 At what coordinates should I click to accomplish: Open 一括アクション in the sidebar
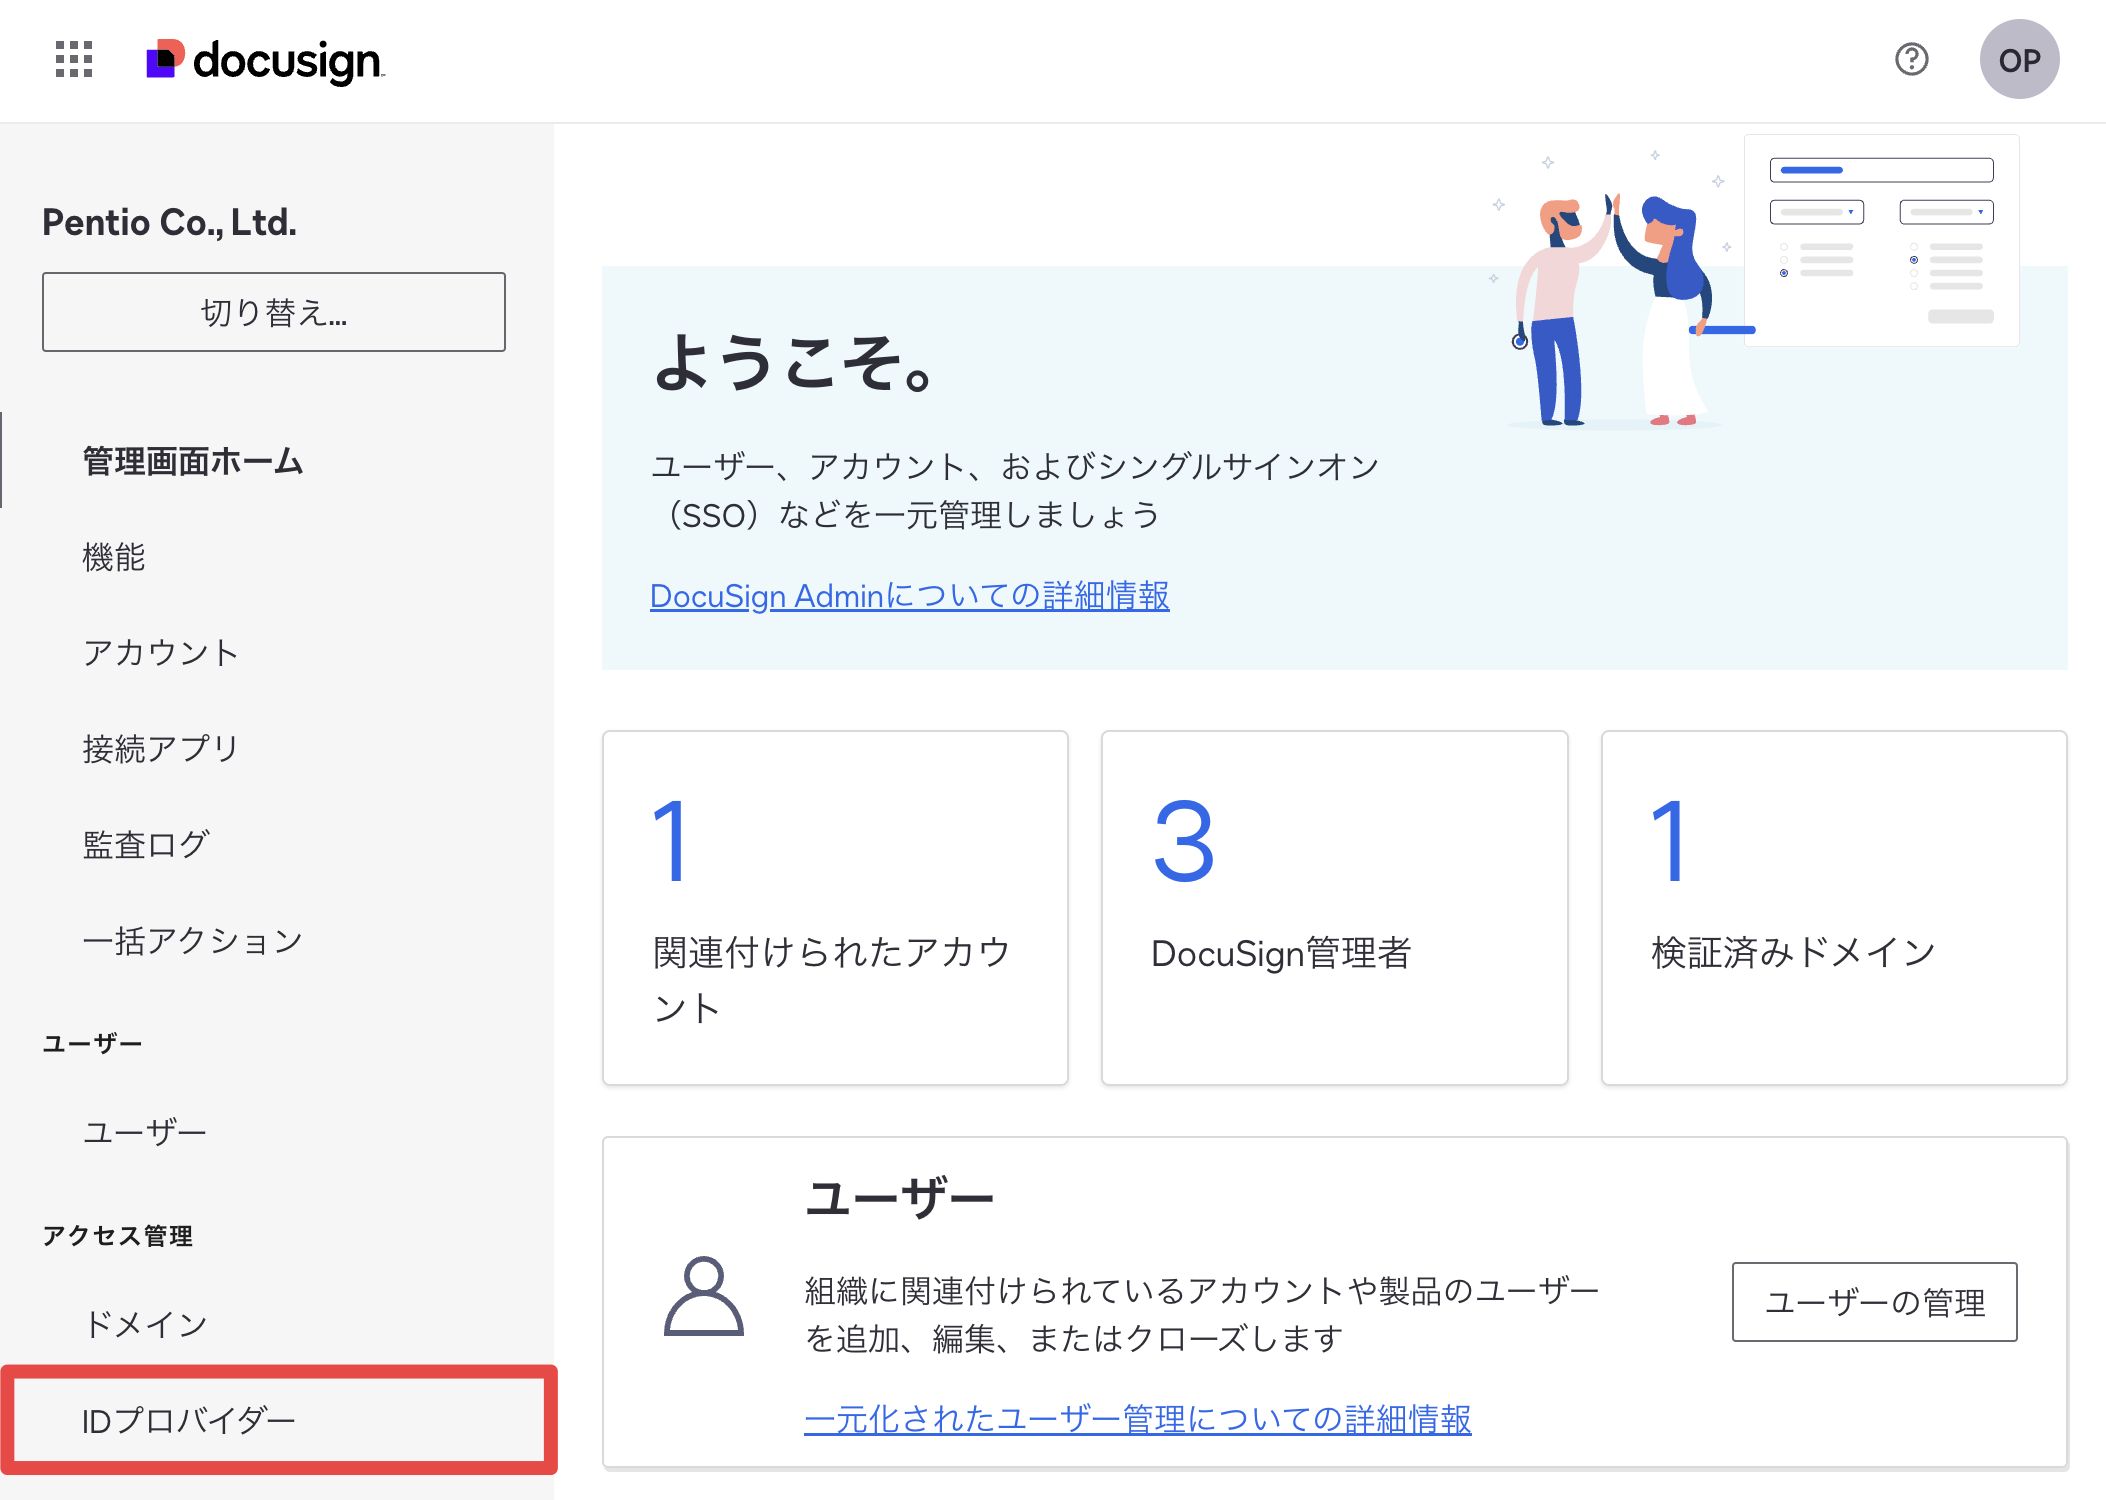click(192, 941)
